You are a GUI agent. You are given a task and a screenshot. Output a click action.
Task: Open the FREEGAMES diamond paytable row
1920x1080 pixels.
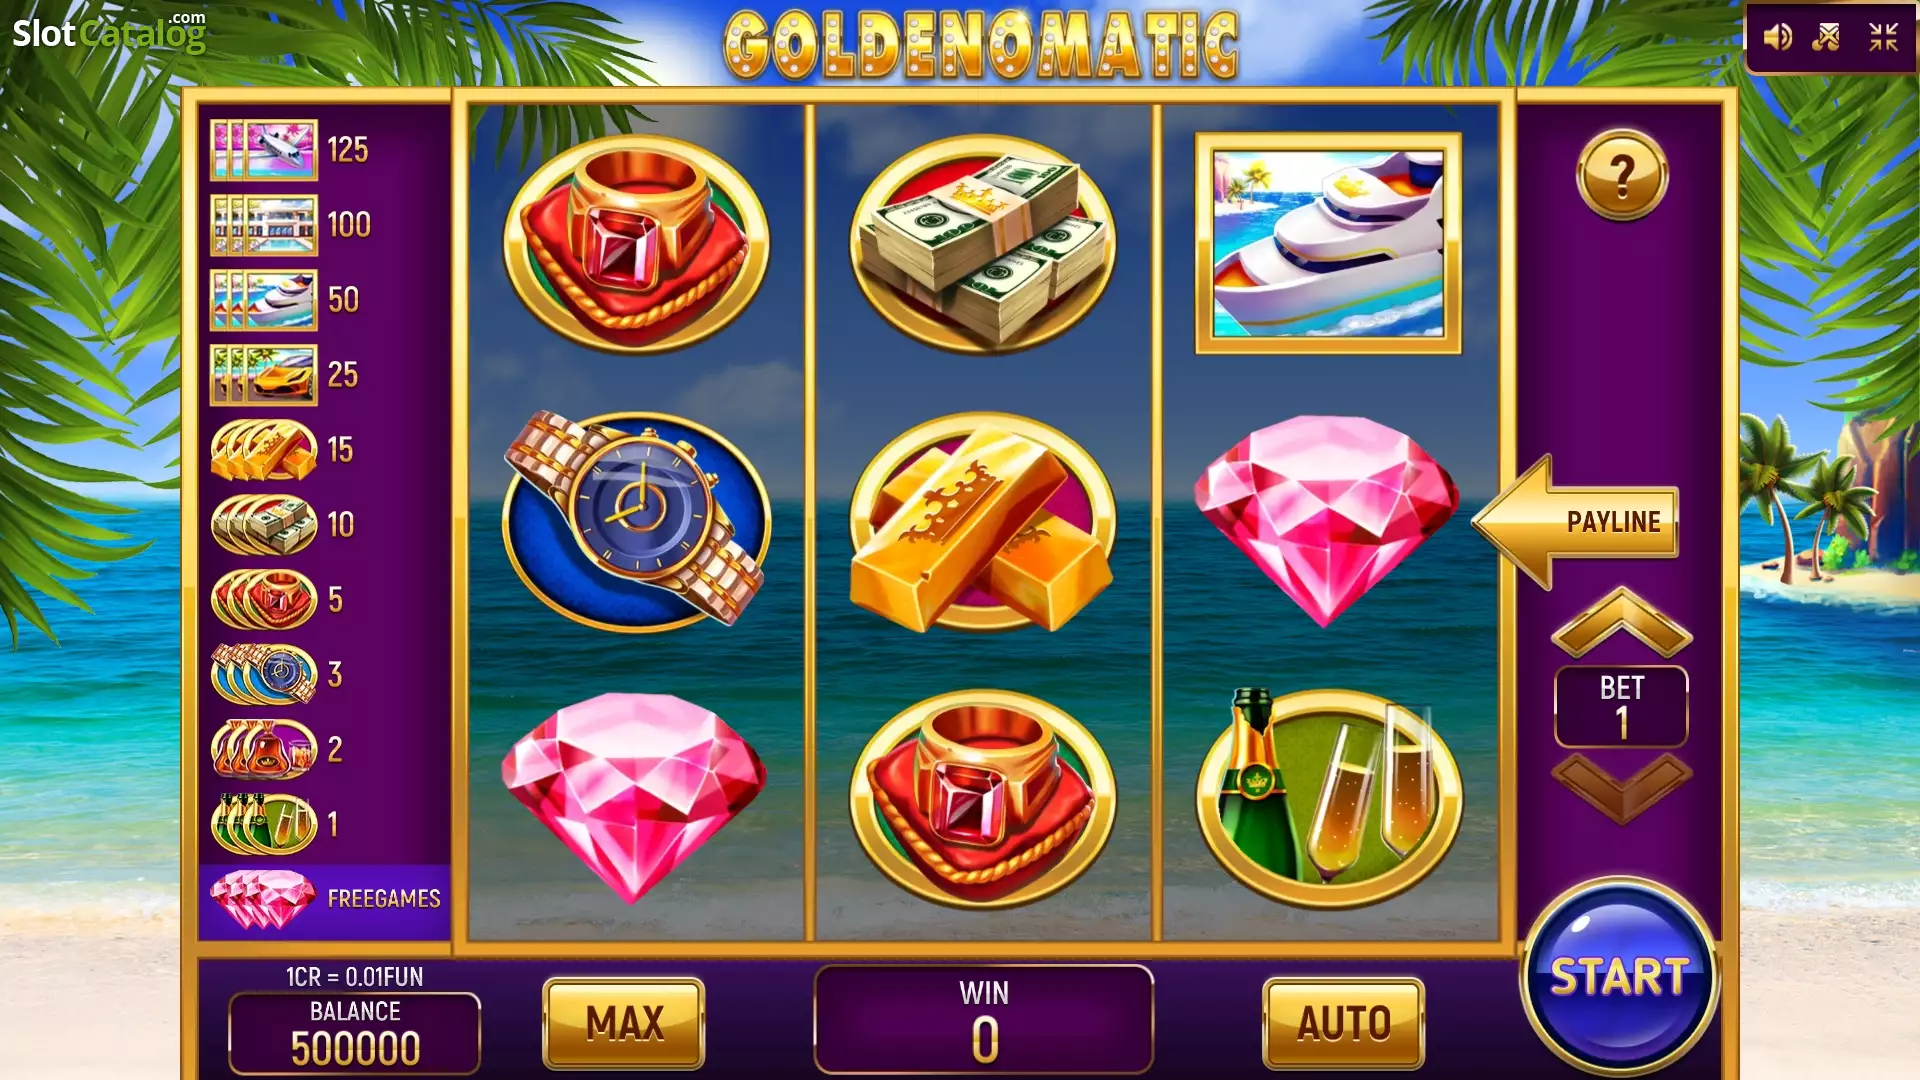coord(325,898)
